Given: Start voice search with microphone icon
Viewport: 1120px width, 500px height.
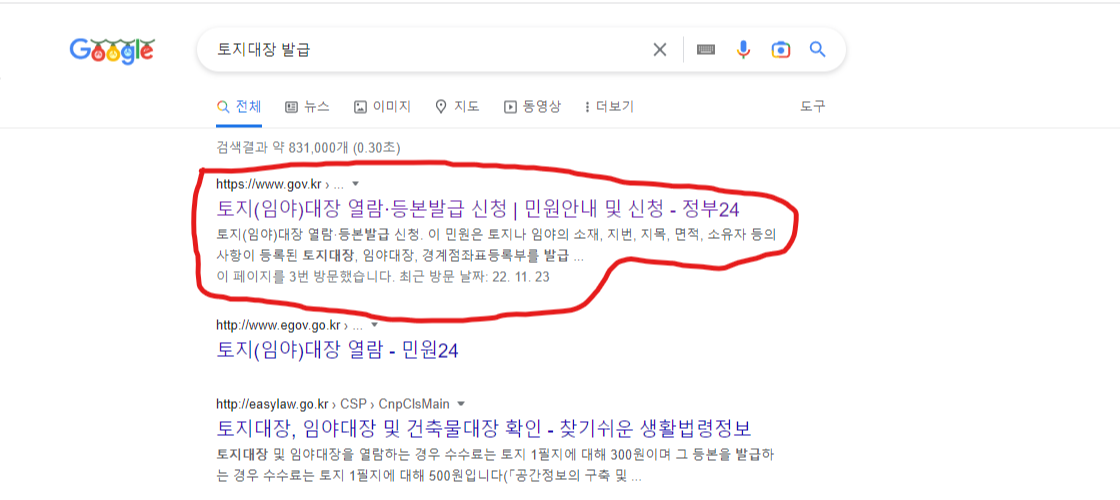Looking at the screenshot, I should point(744,49).
